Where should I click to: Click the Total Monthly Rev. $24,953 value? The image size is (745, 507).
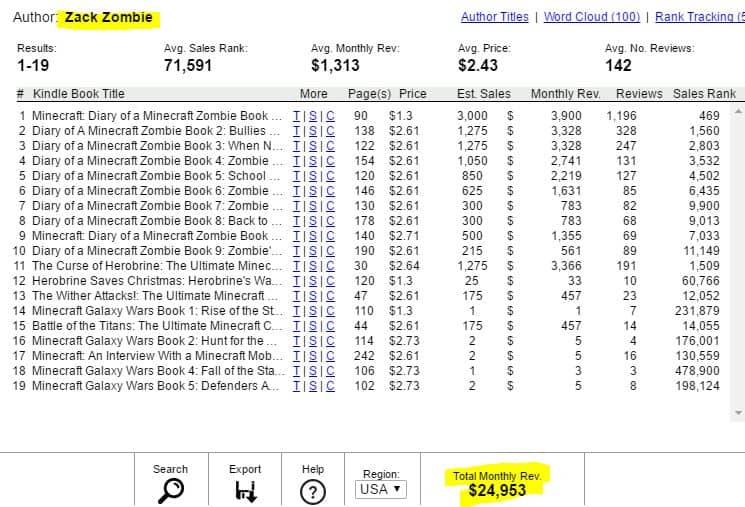coord(497,490)
